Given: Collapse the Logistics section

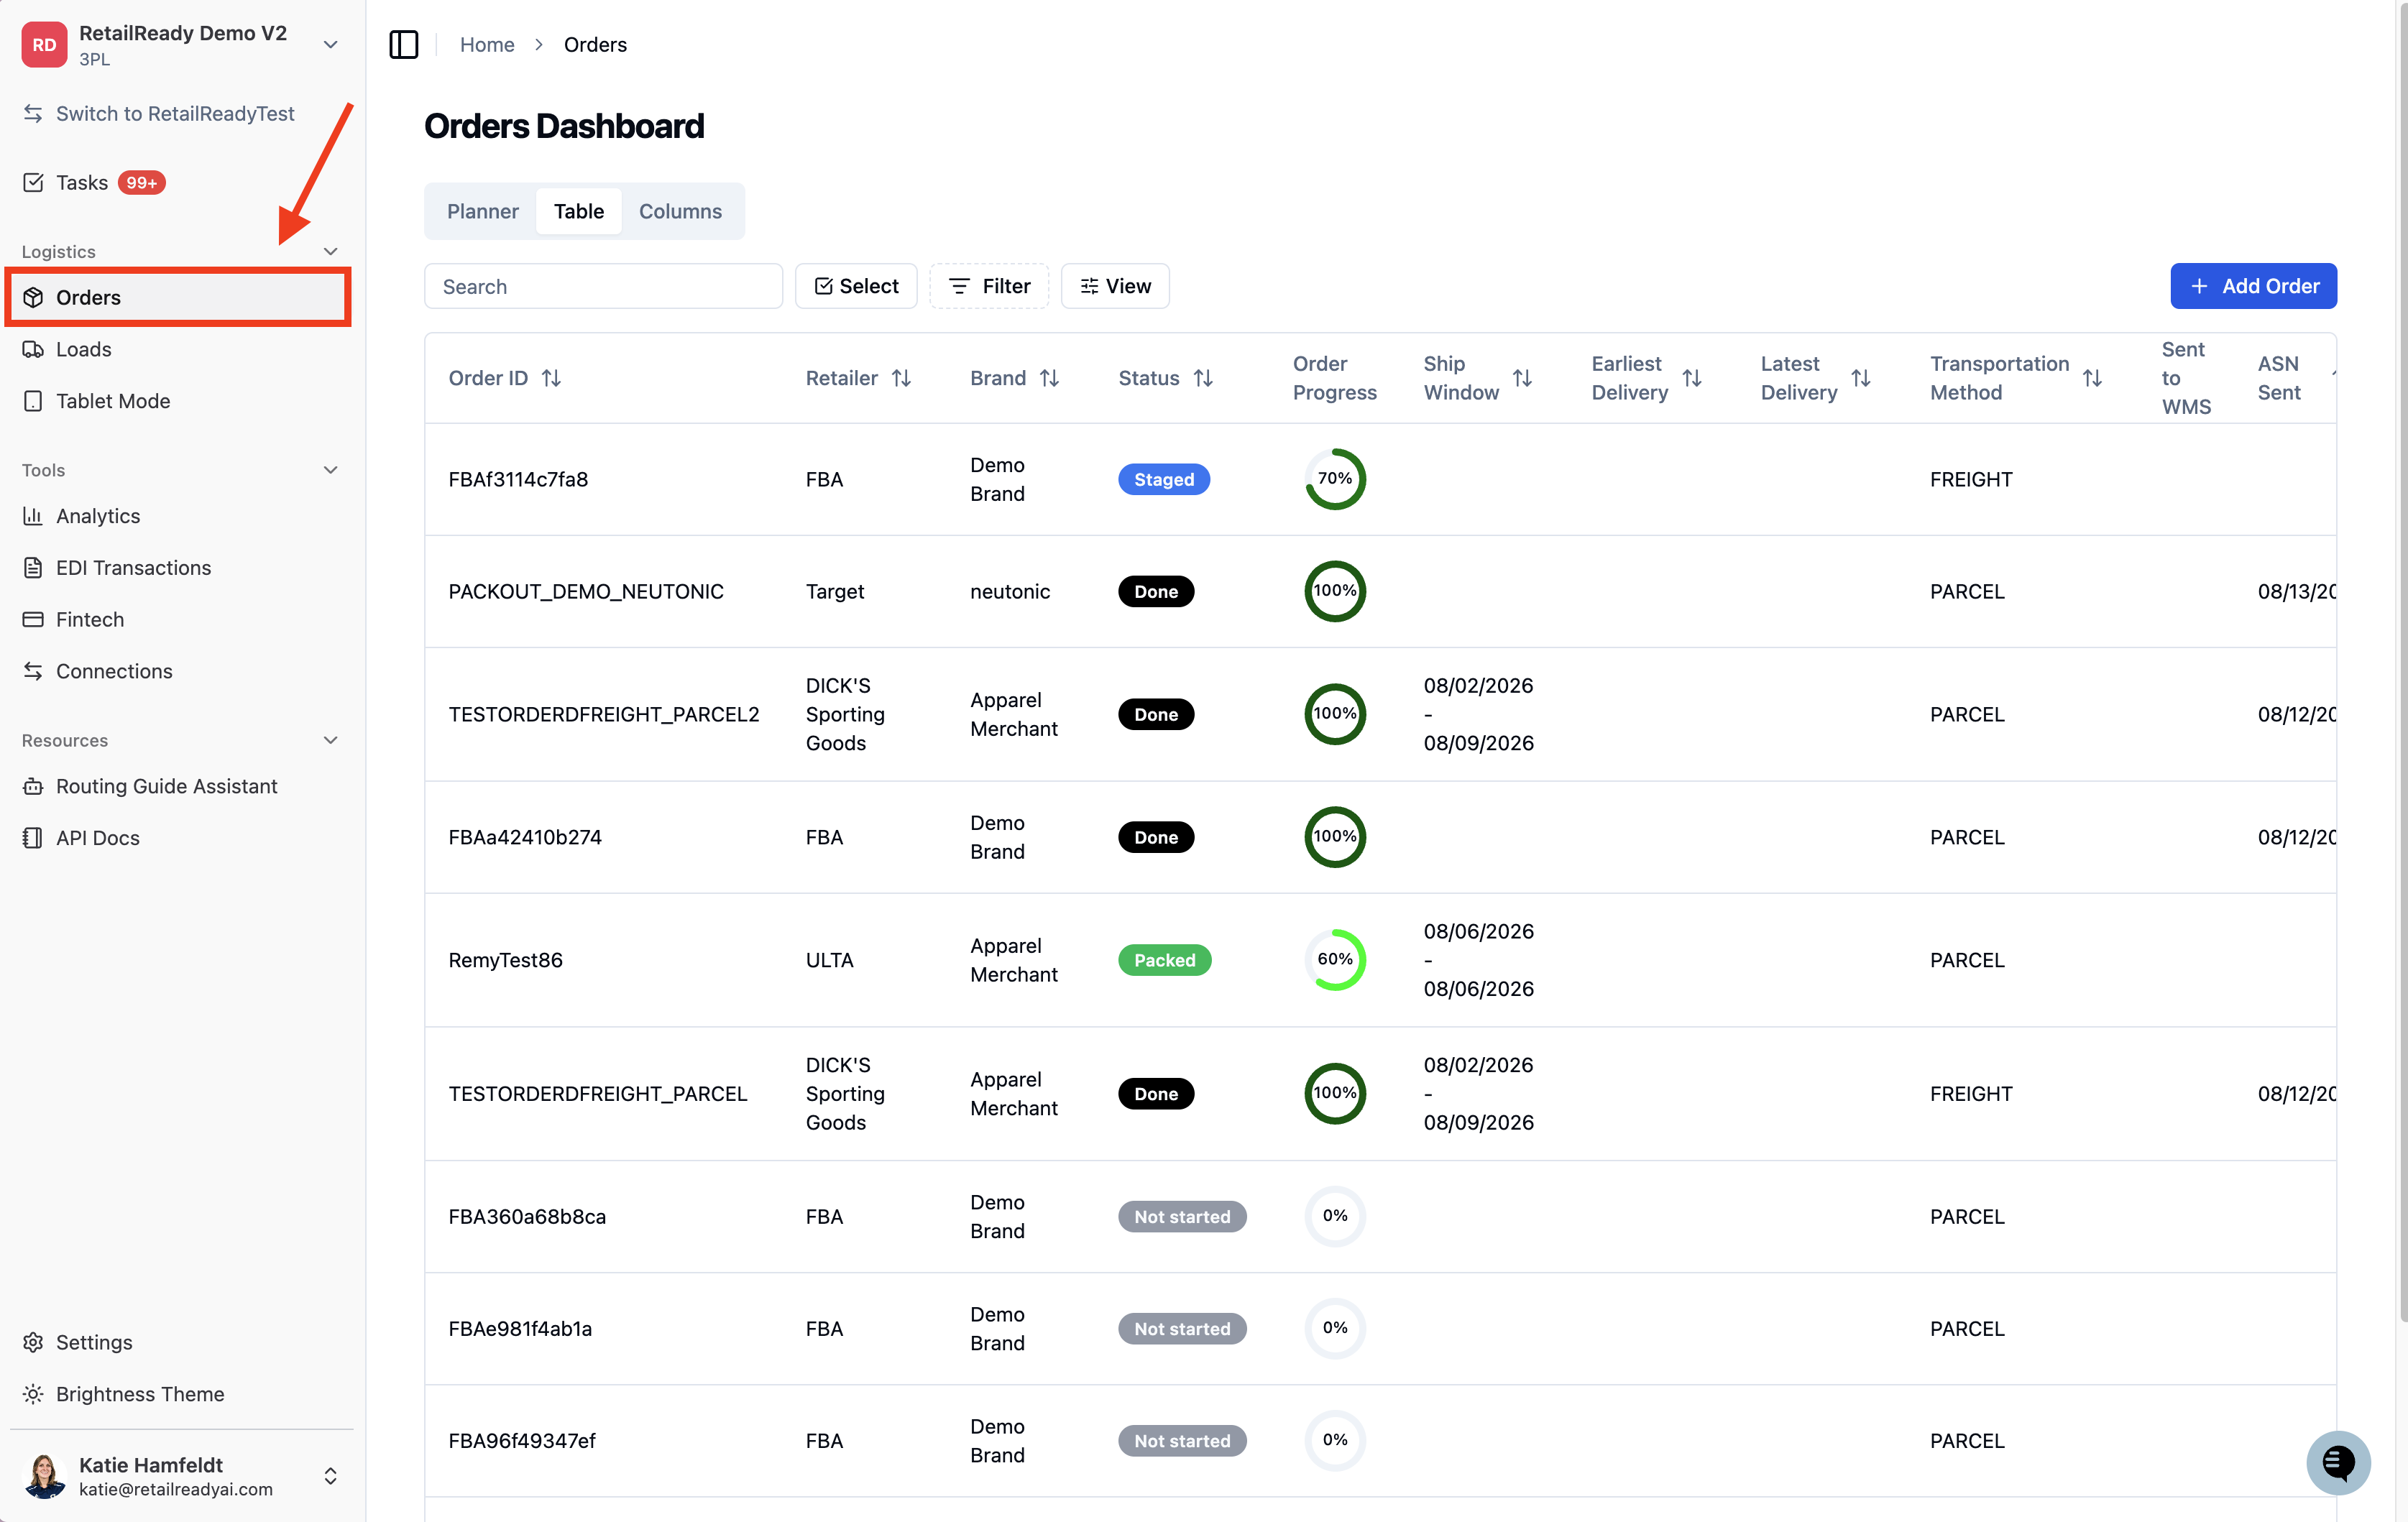Looking at the screenshot, I should coord(331,251).
